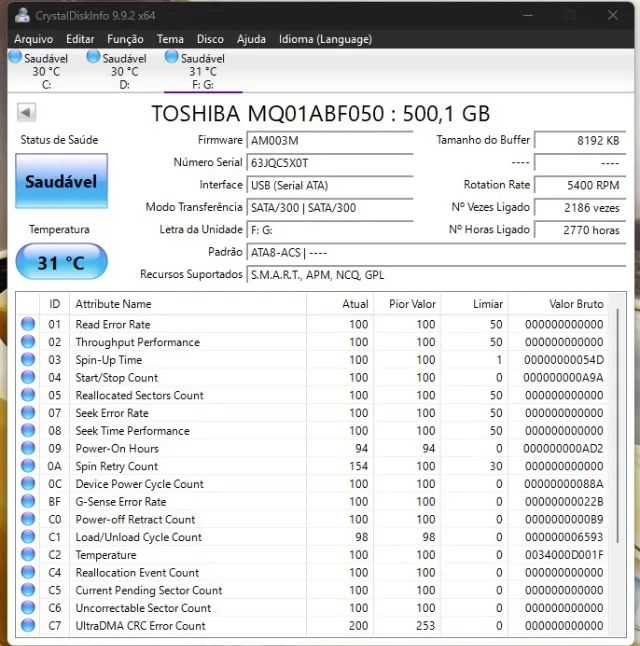Click raw value 00000006593 of Load/Unload Cycle

tap(564, 537)
